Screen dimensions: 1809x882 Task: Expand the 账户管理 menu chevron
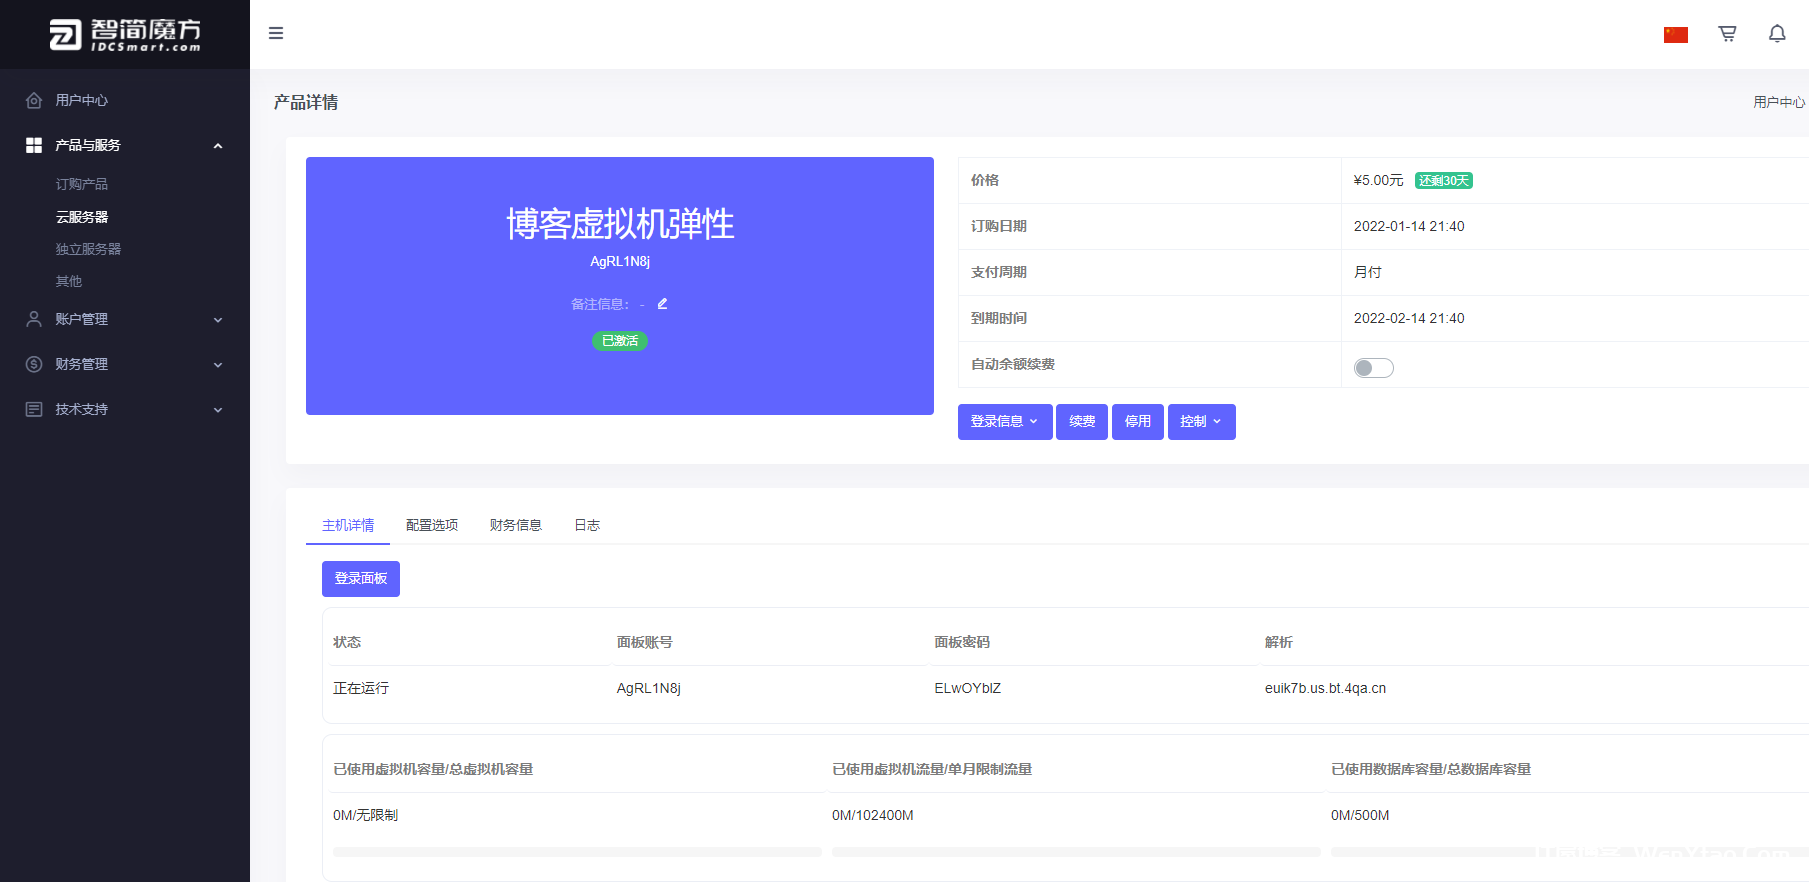pos(218,320)
